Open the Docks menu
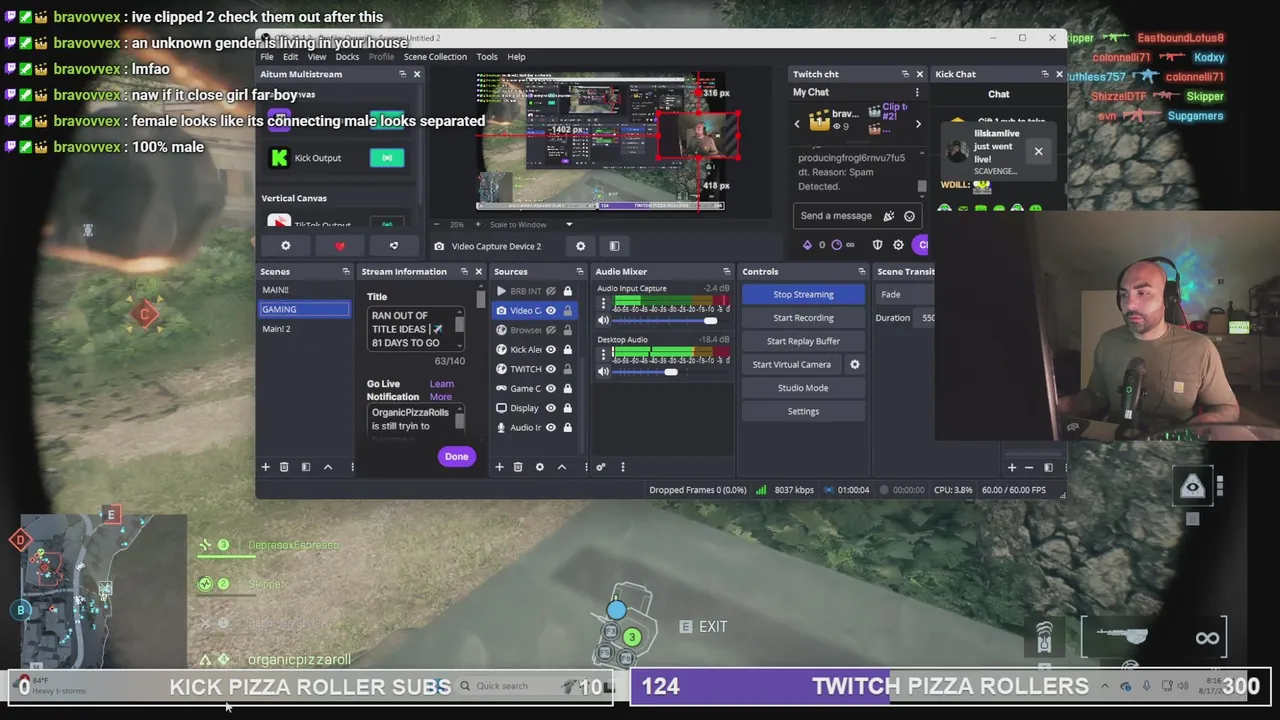 [x=348, y=57]
